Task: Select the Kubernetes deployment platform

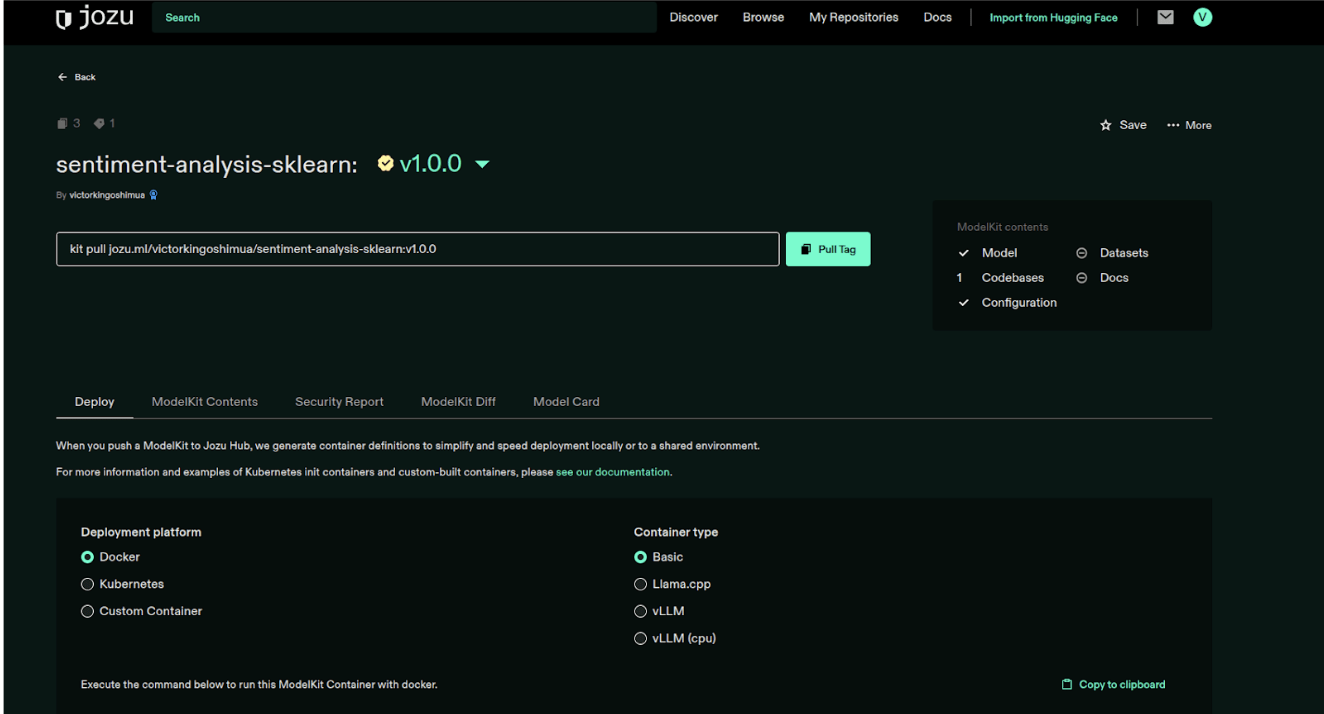Action: pos(87,584)
